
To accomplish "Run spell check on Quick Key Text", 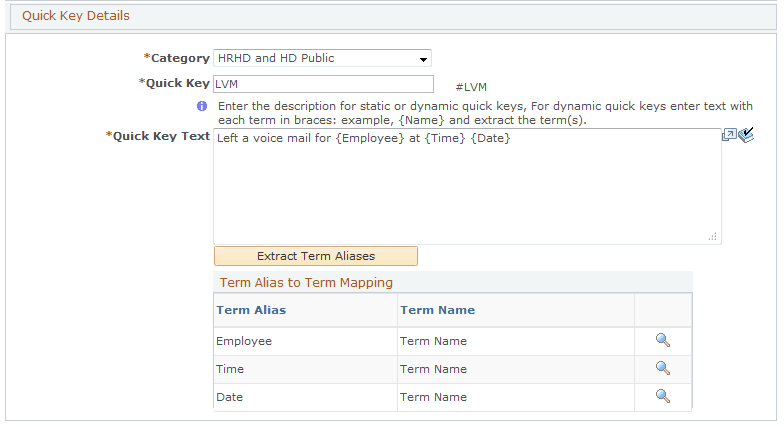I will 746,135.
